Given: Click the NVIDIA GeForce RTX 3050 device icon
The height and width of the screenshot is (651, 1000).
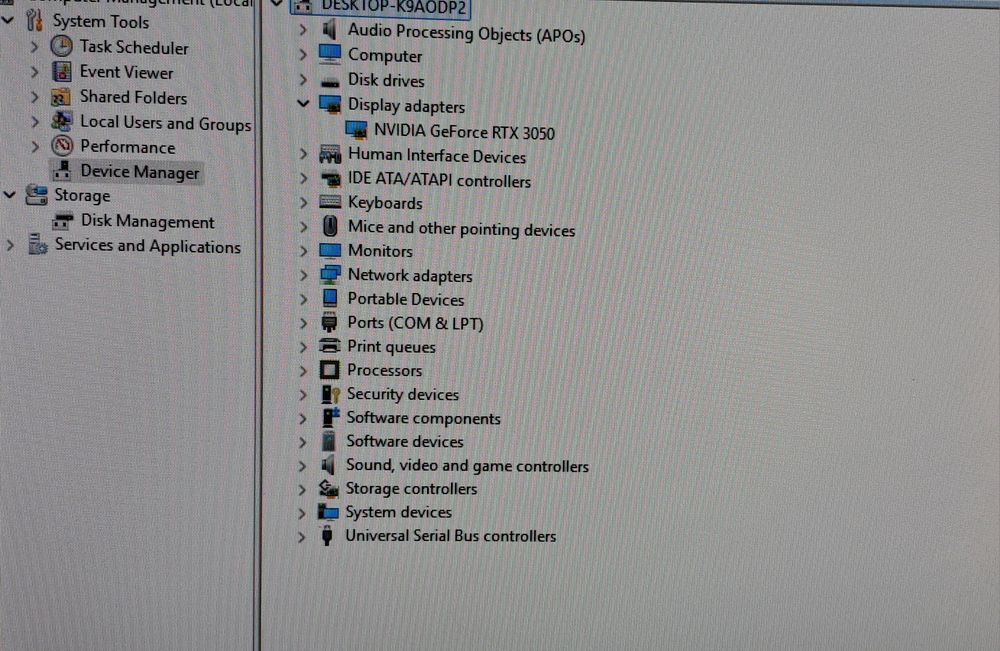Looking at the screenshot, I should point(357,130).
